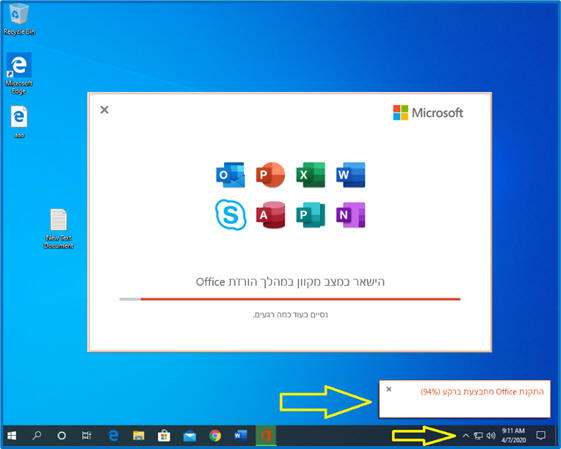Open volume control in tray
This screenshot has width=561, height=449.
491,435
